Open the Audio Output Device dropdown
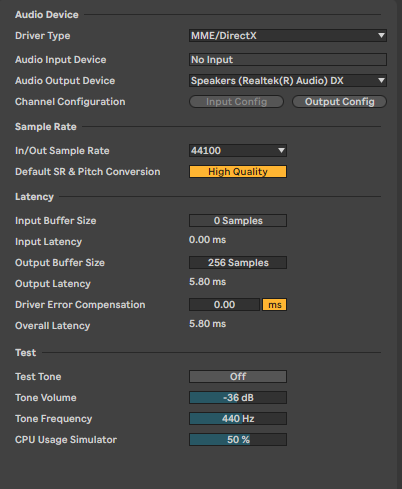The width and height of the screenshot is (402, 489). click(288, 81)
